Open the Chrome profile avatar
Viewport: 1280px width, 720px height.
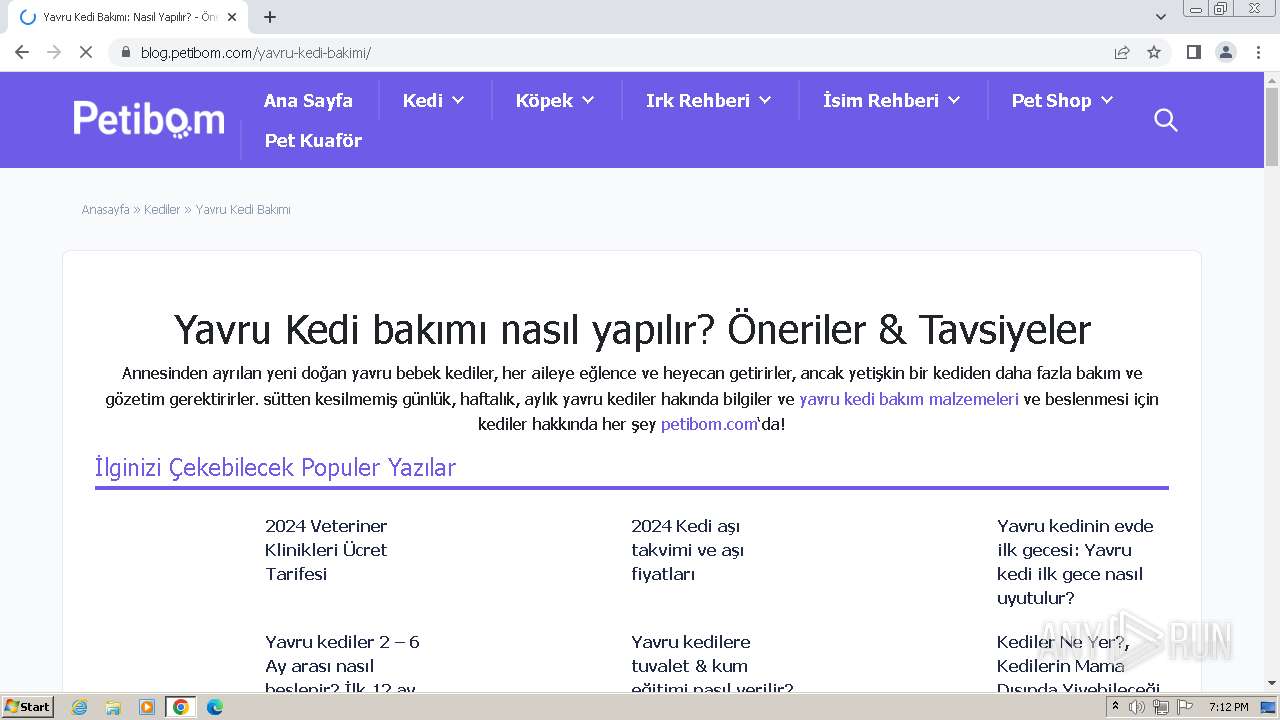tap(1226, 52)
